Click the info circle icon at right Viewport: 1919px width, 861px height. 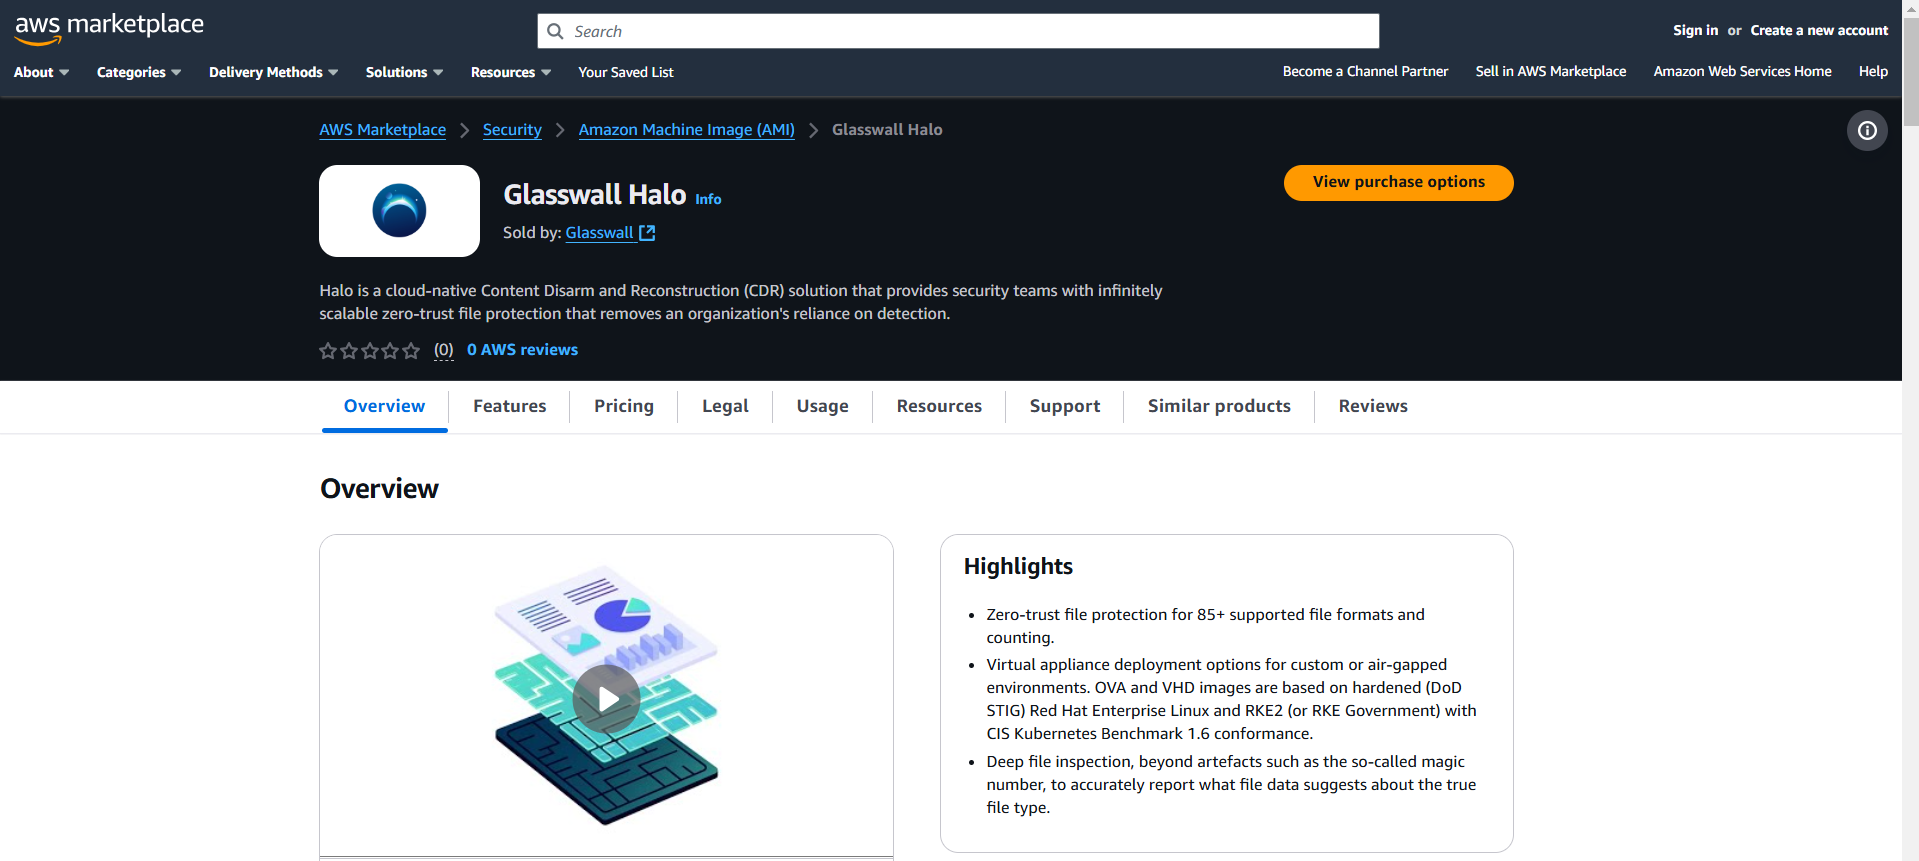1866,131
